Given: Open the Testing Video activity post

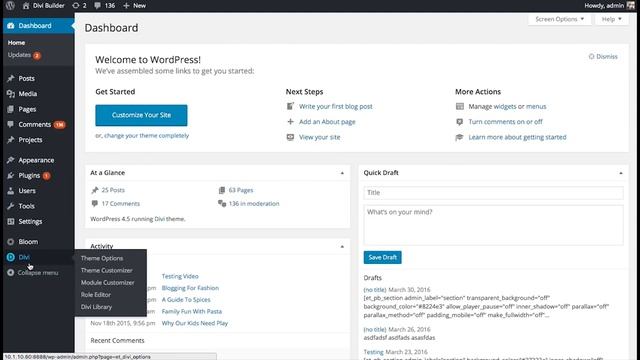Looking at the screenshot, I should pos(180,276).
